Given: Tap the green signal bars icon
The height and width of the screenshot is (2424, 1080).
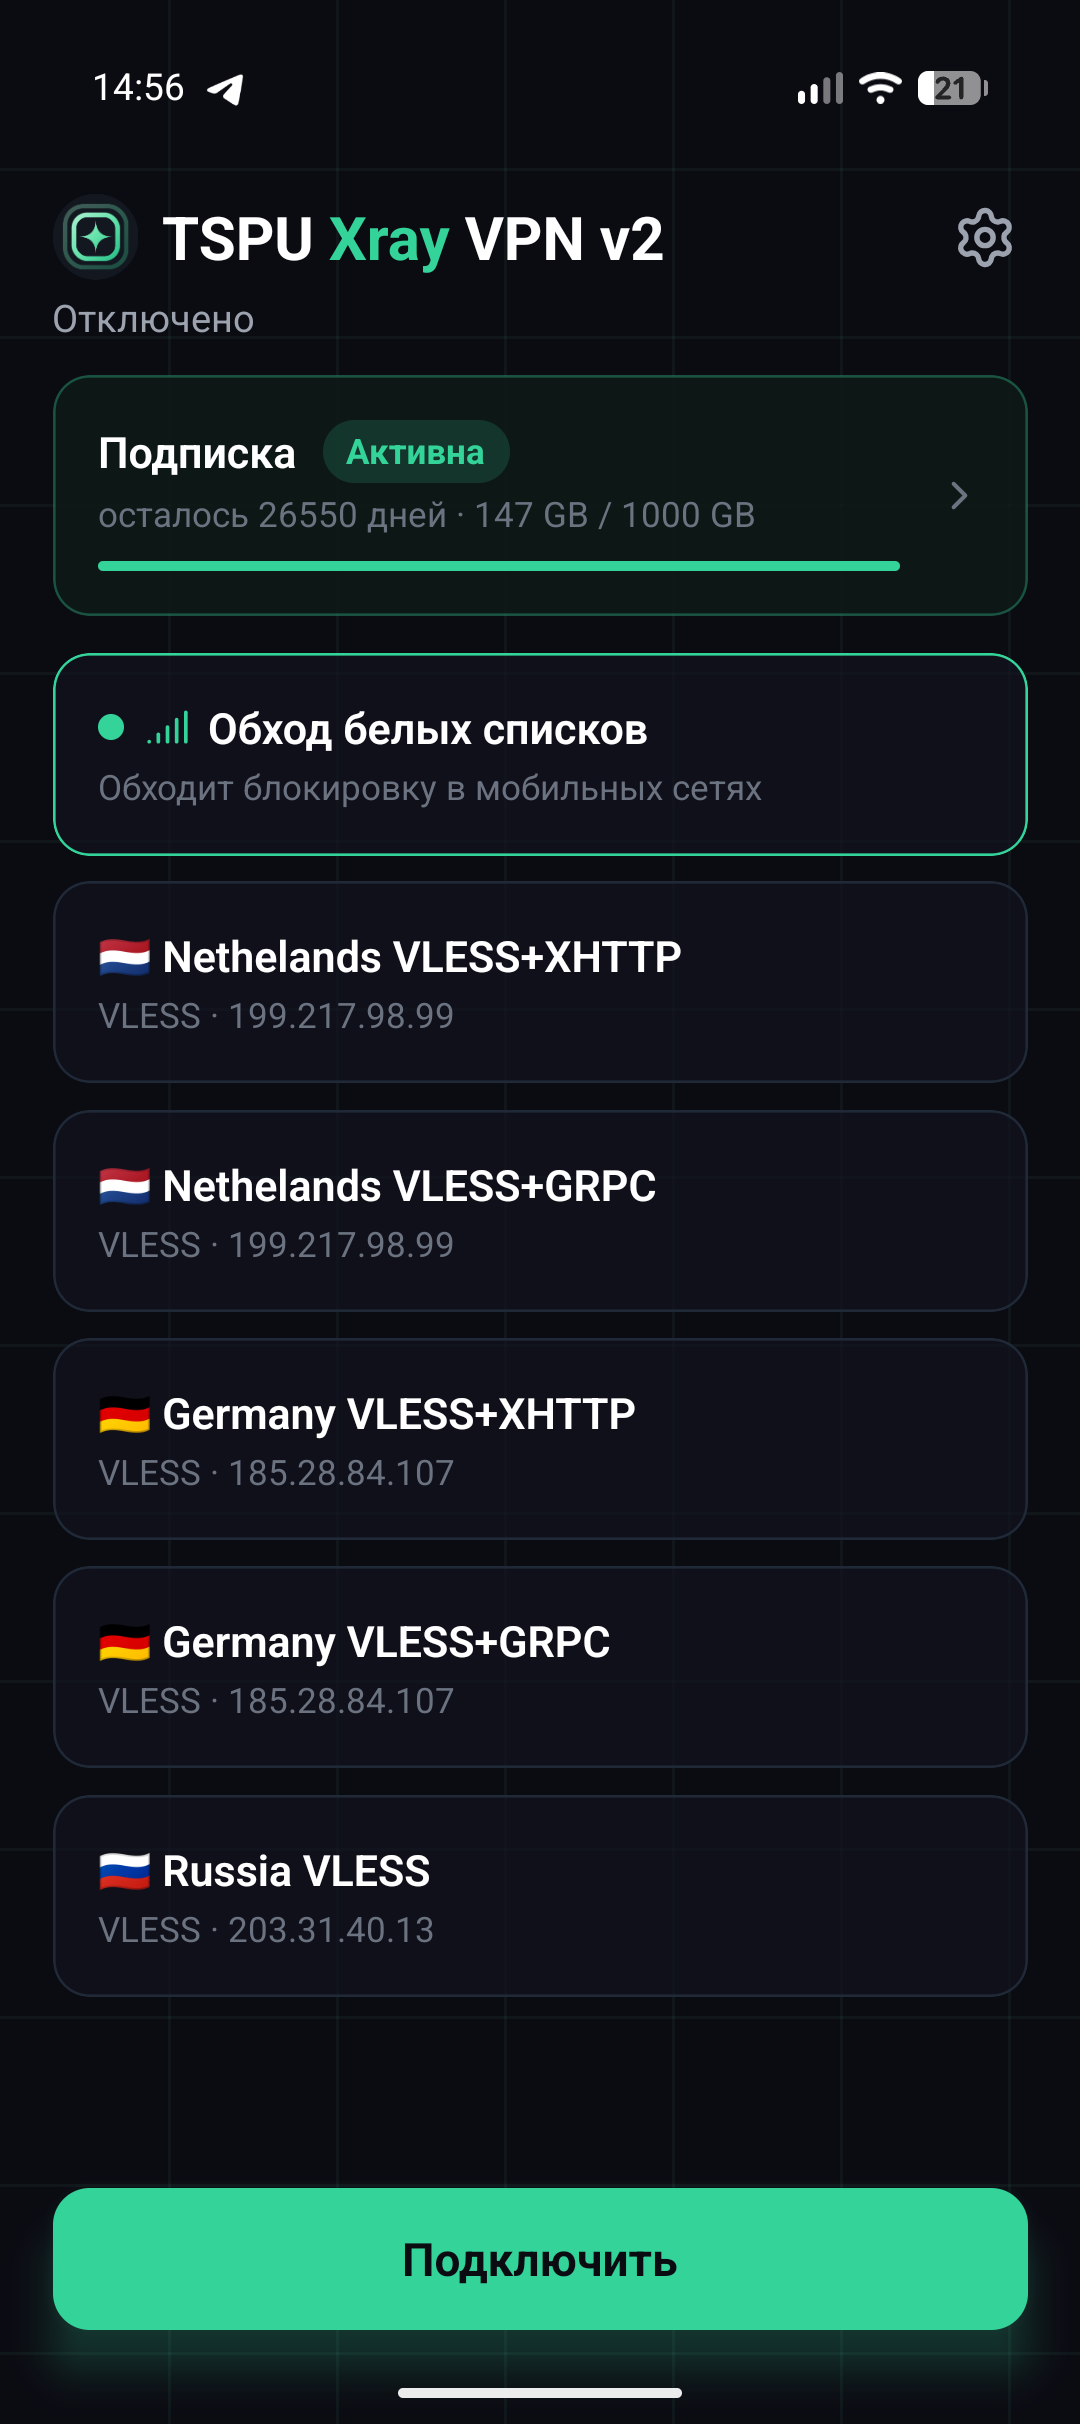Looking at the screenshot, I should [167, 729].
